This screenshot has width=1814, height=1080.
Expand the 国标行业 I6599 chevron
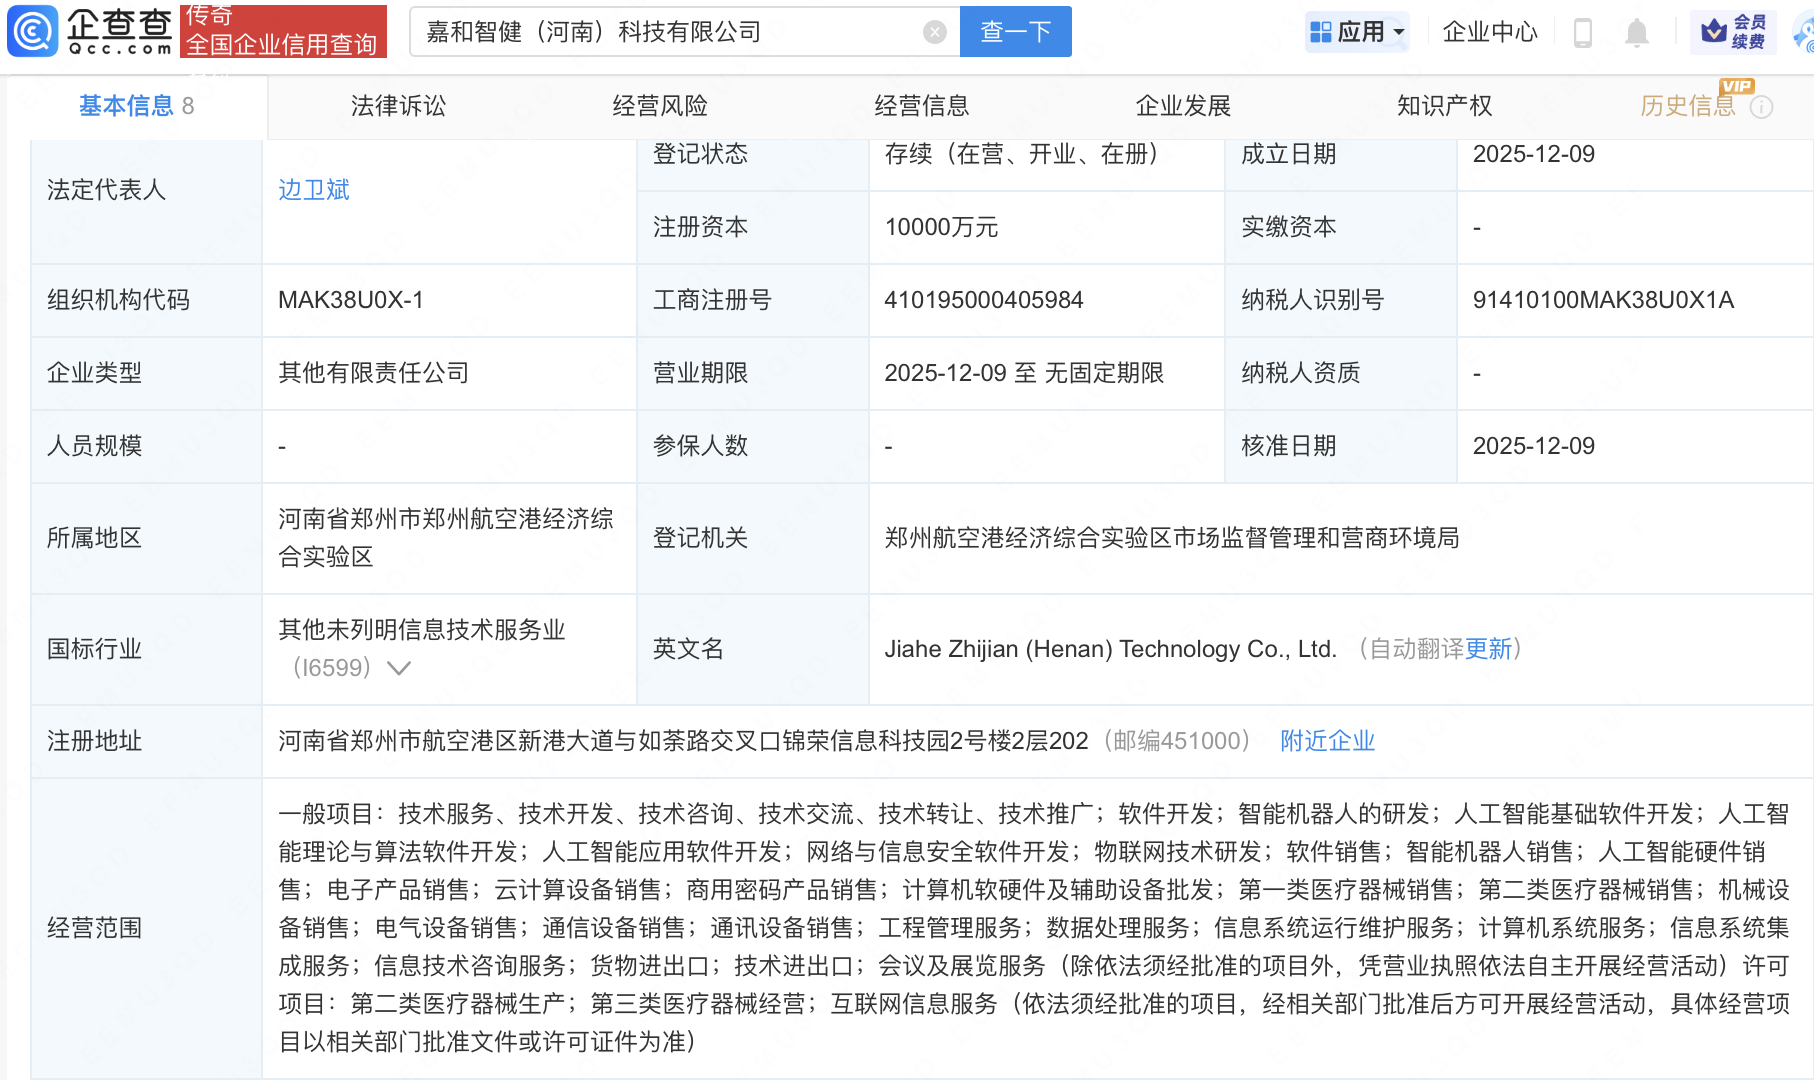(399, 668)
